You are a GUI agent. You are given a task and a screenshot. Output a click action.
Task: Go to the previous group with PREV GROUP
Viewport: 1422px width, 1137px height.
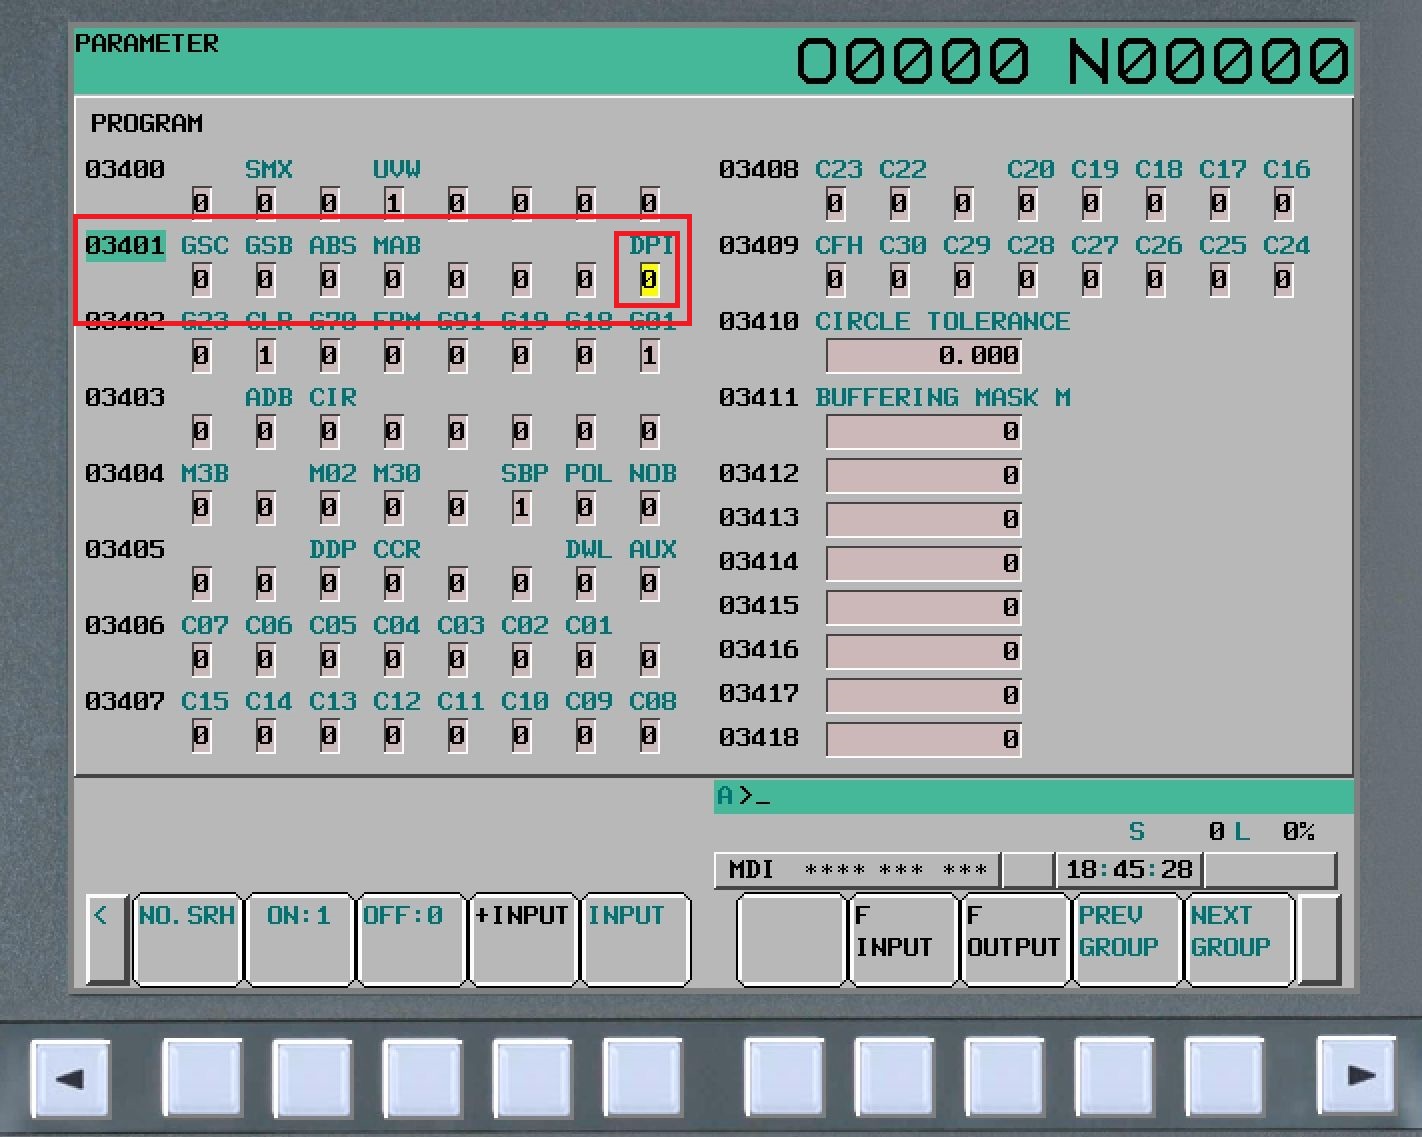1125,938
